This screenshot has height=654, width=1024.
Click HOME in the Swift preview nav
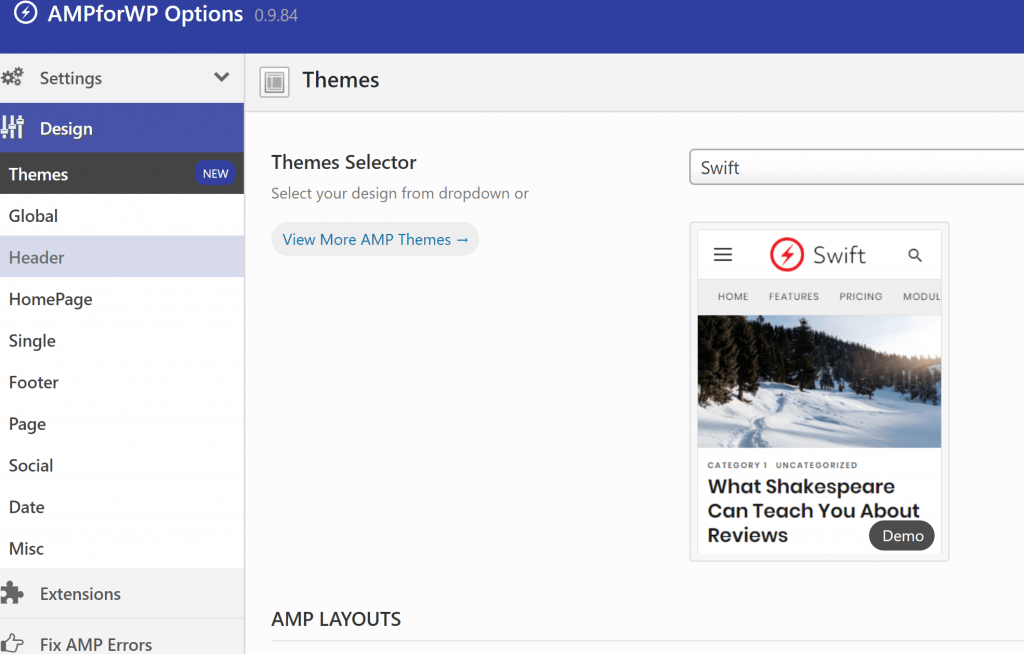tap(733, 297)
